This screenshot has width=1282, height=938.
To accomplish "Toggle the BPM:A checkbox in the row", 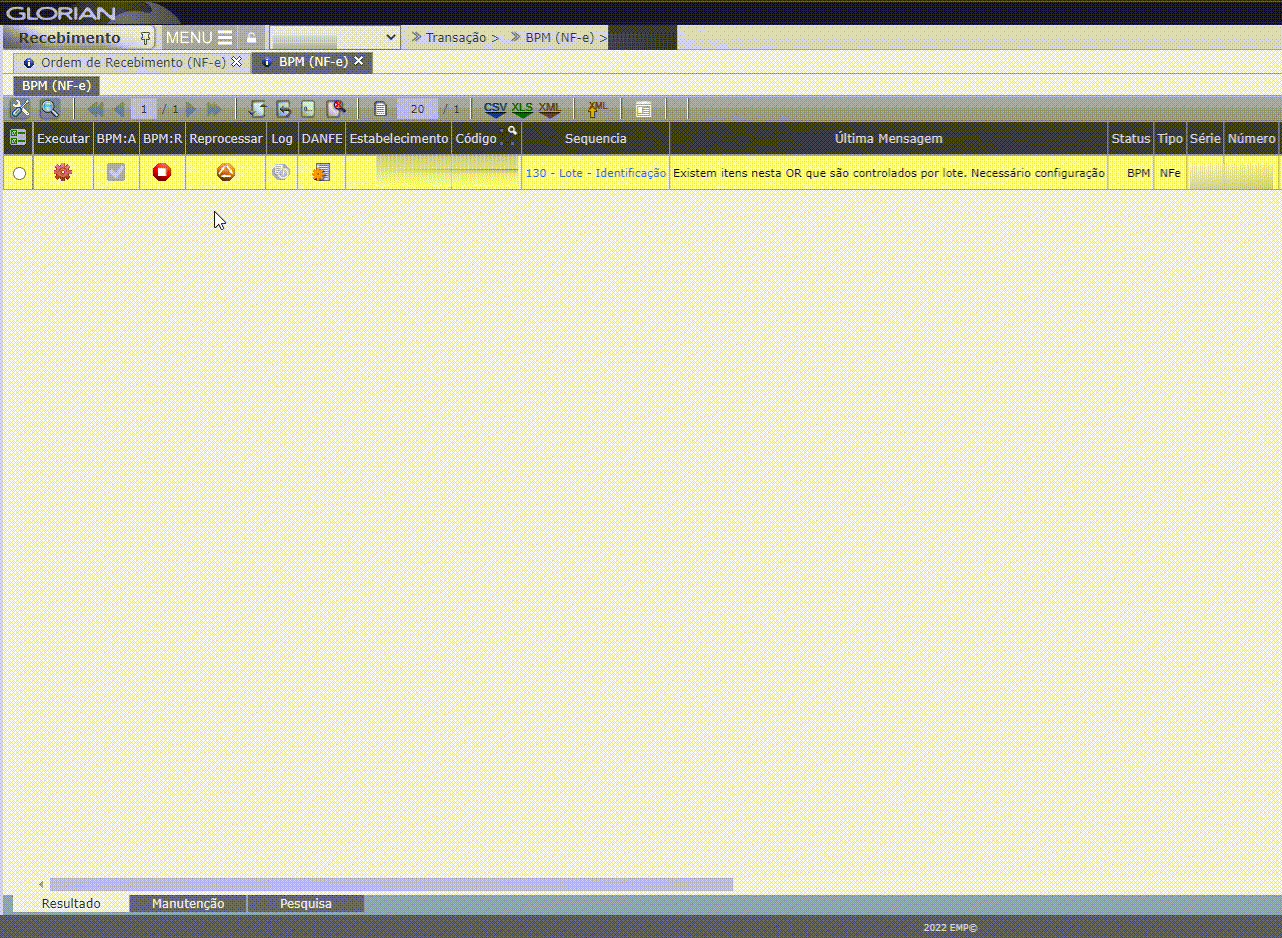I will 116,173.
